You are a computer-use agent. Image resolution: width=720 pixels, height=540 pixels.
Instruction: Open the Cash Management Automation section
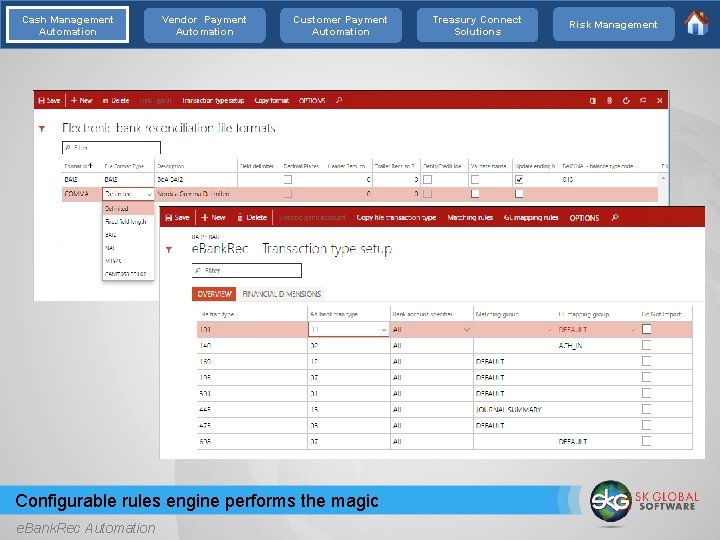point(68,25)
